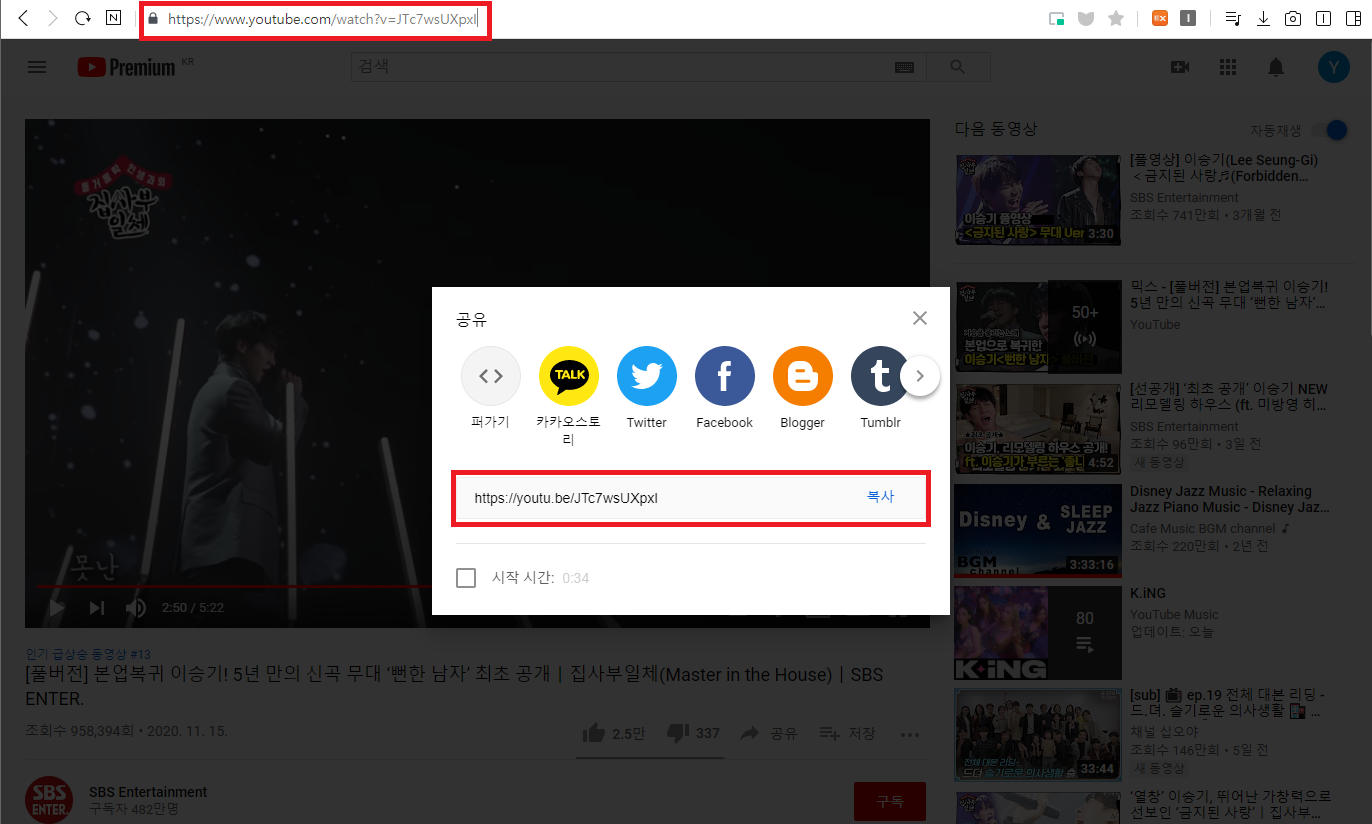Image resolution: width=1372 pixels, height=824 pixels.
Task: Click the Naver N icon in the toolbar
Action: pos(115,18)
